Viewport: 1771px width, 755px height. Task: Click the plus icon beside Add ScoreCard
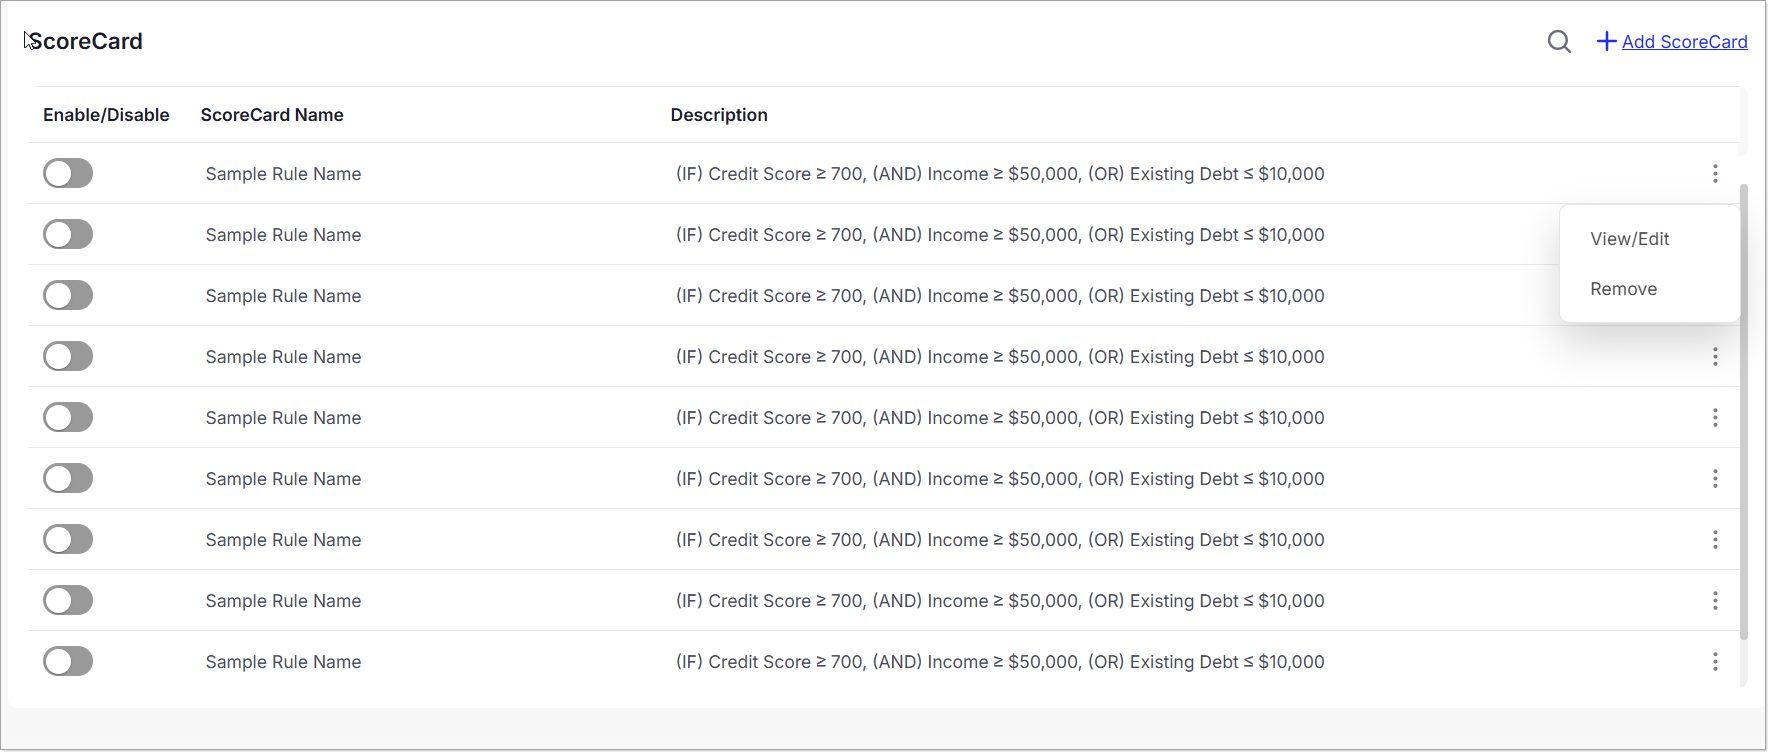tap(1606, 41)
